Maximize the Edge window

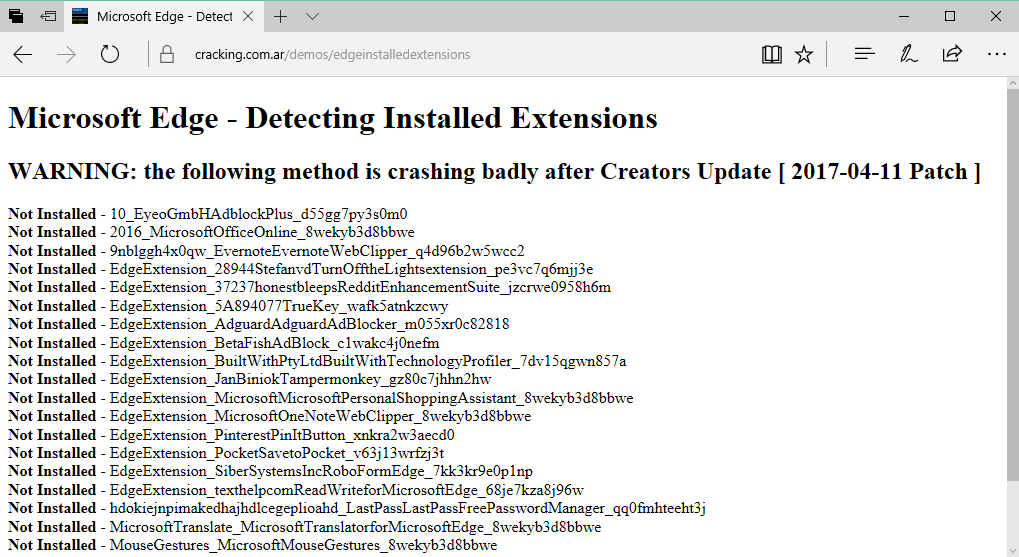[x=950, y=16]
